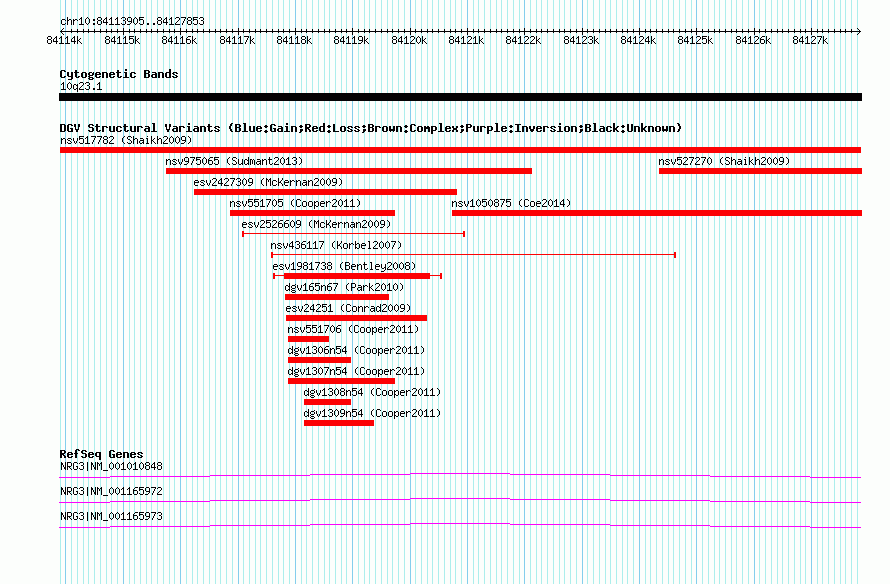Click the 84123k ruler mark
This screenshot has height=584, width=890.
(581, 40)
